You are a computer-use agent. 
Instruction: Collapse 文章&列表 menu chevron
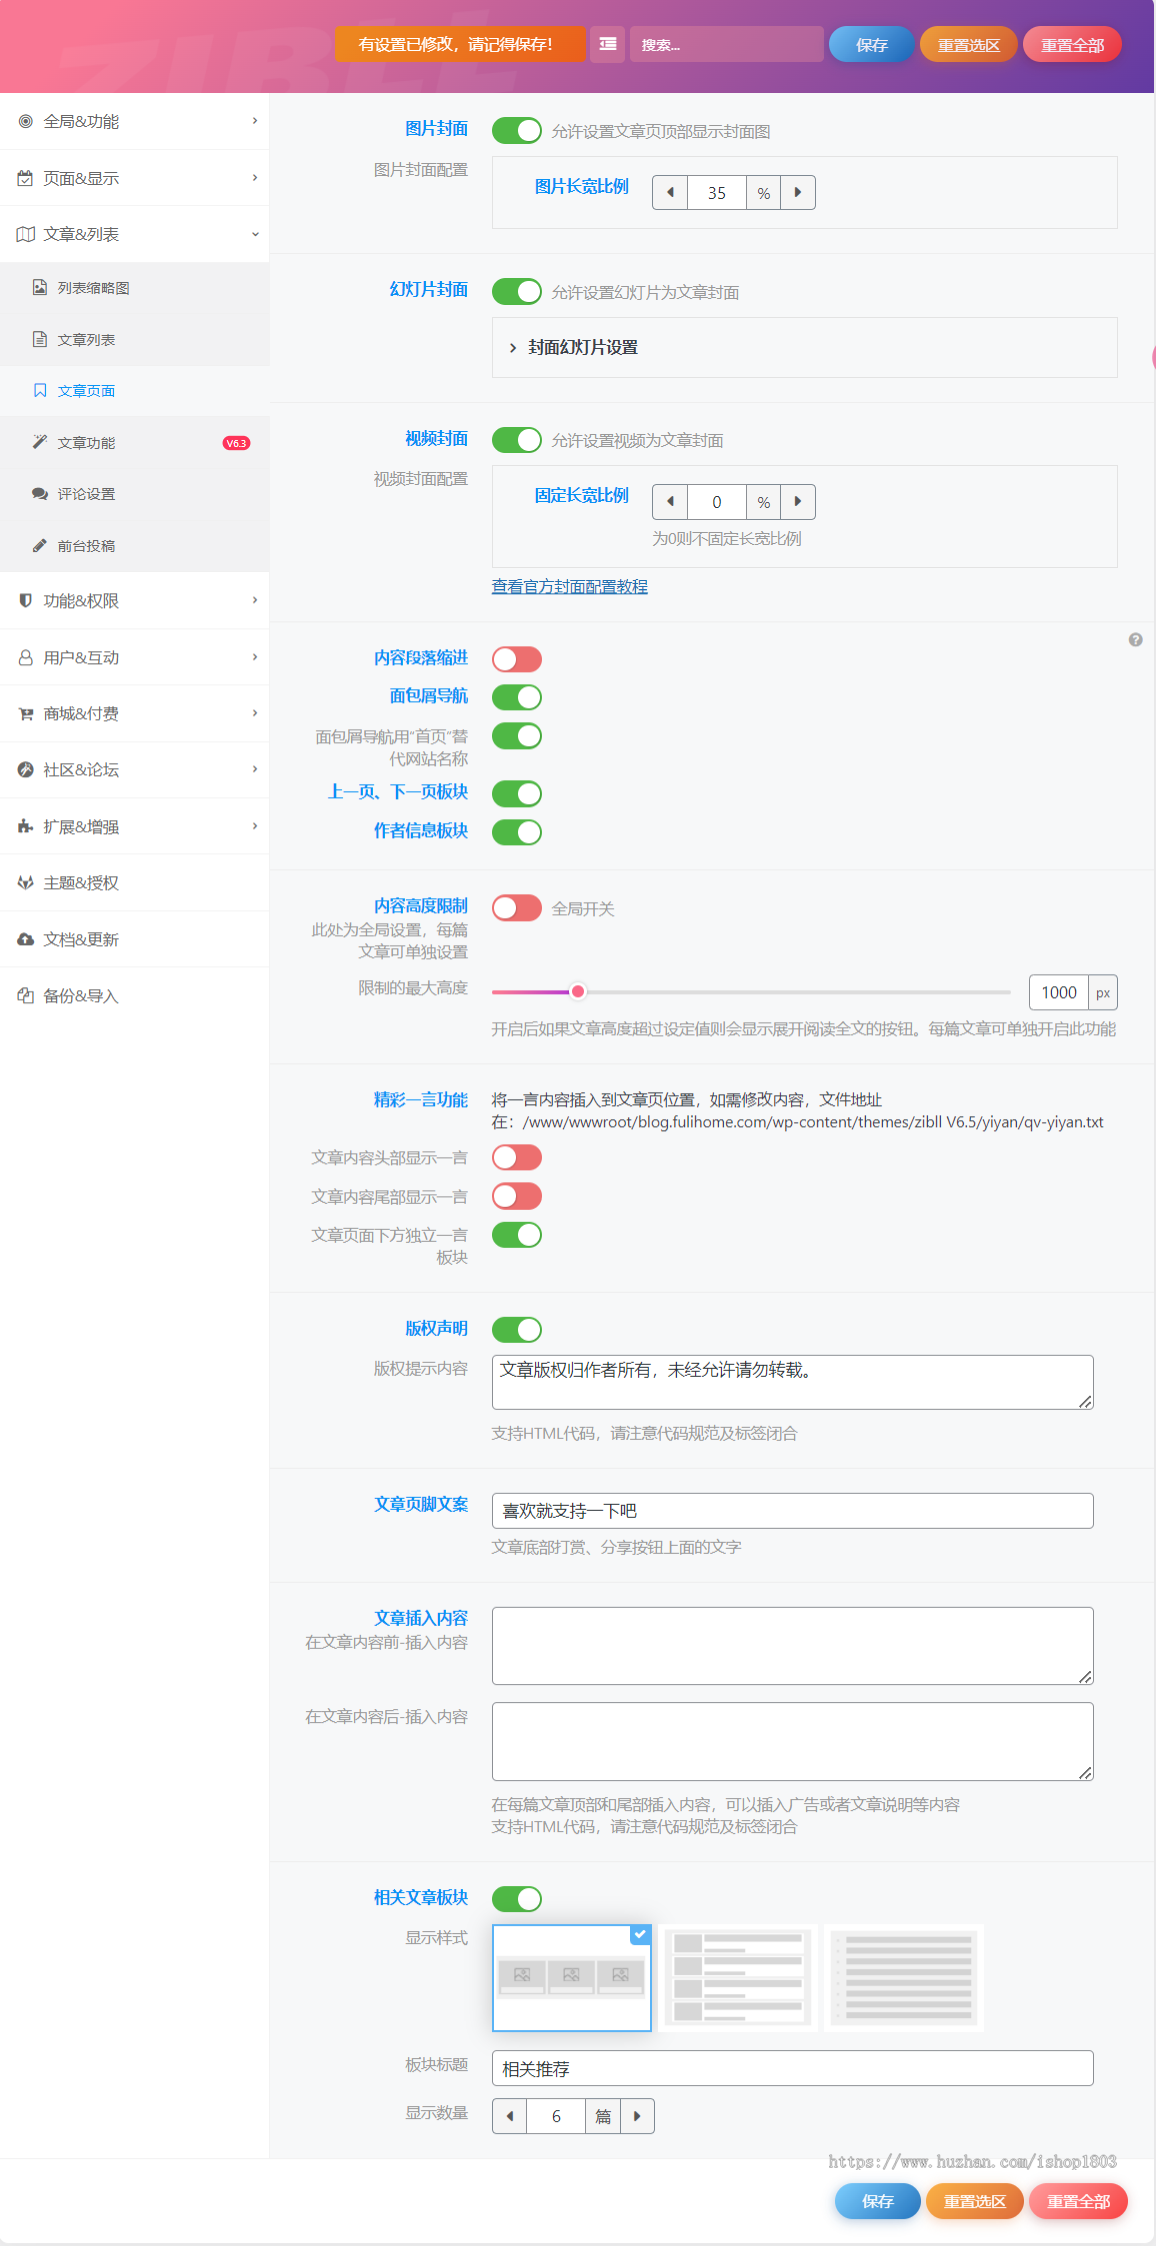255,234
